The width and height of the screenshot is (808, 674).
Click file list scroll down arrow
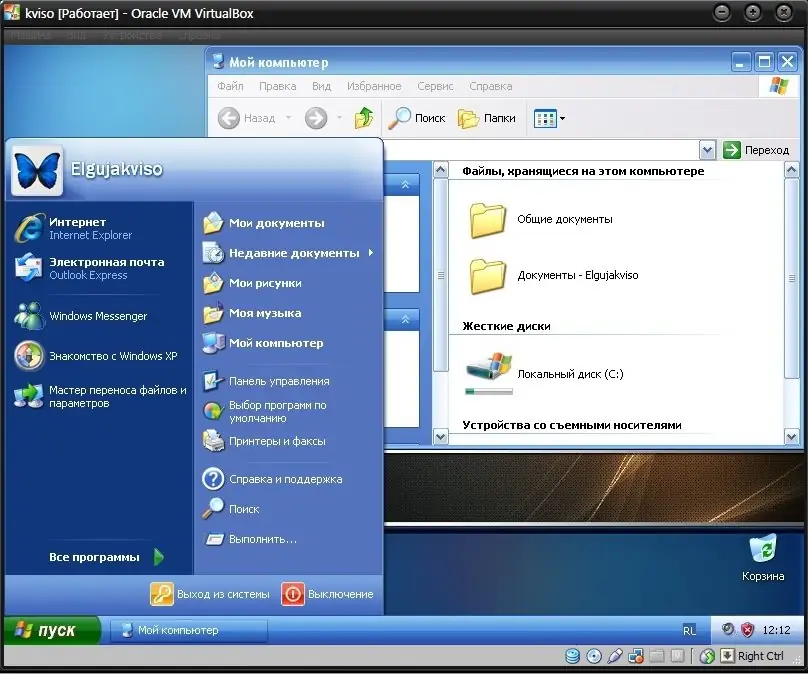[x=792, y=436]
